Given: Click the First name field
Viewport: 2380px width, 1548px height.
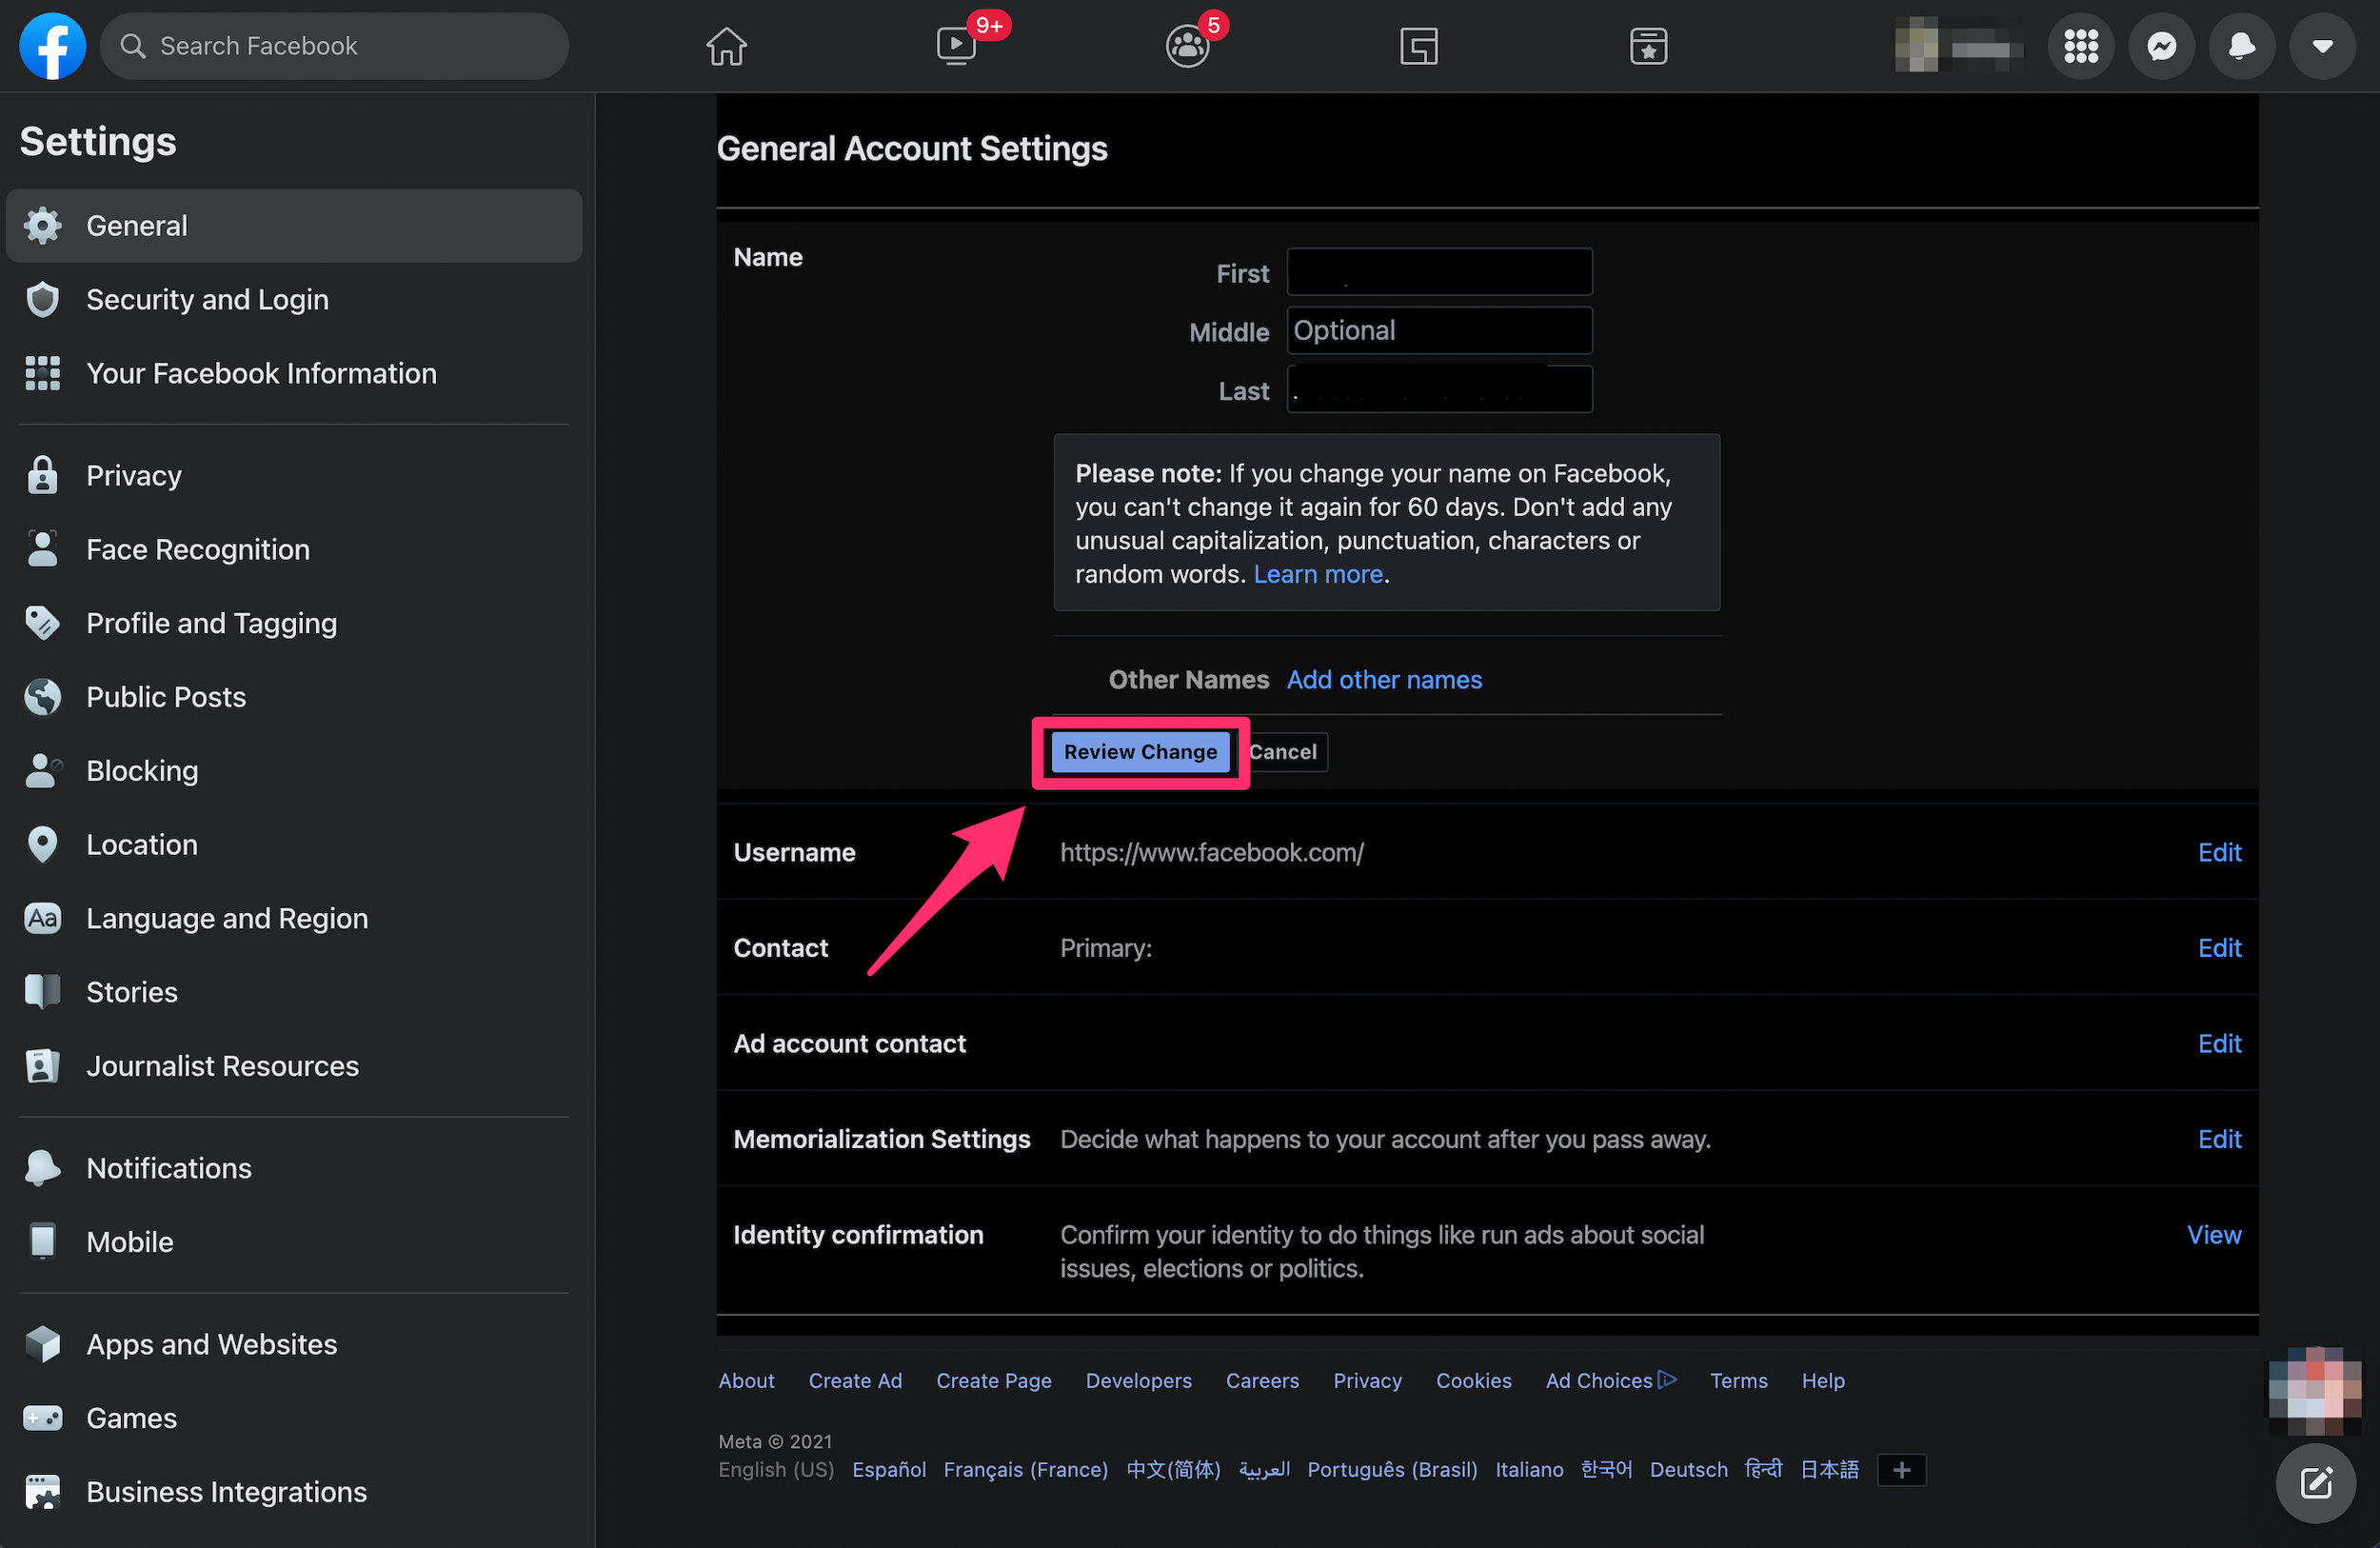Looking at the screenshot, I should [1439, 272].
